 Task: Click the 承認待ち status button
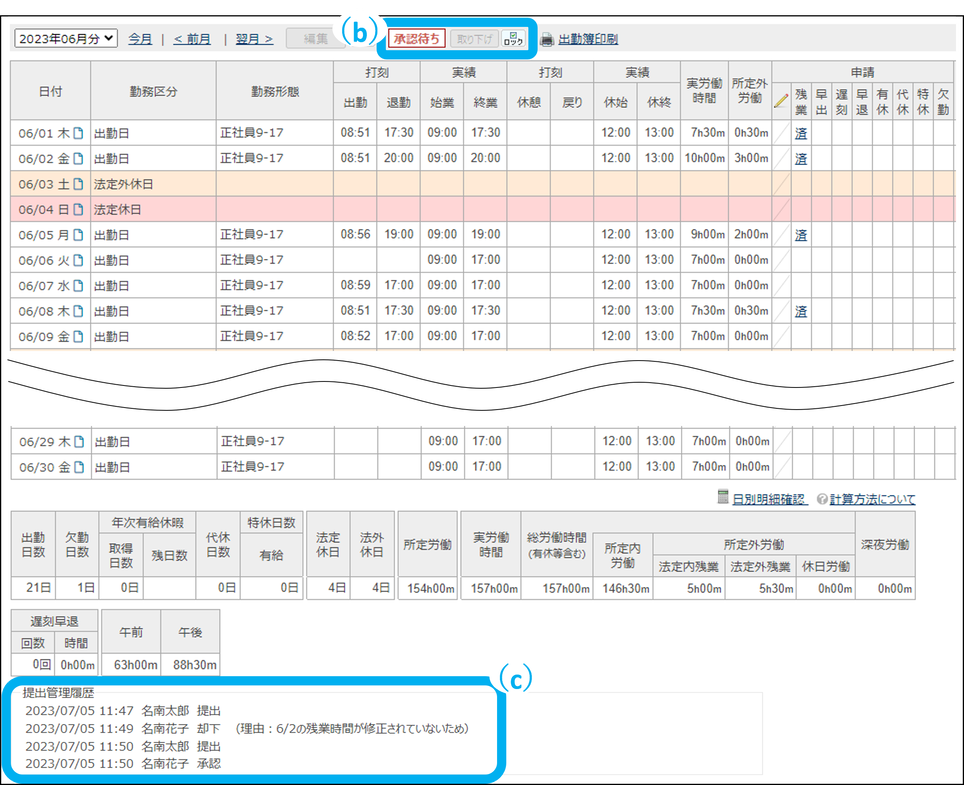click(x=417, y=39)
